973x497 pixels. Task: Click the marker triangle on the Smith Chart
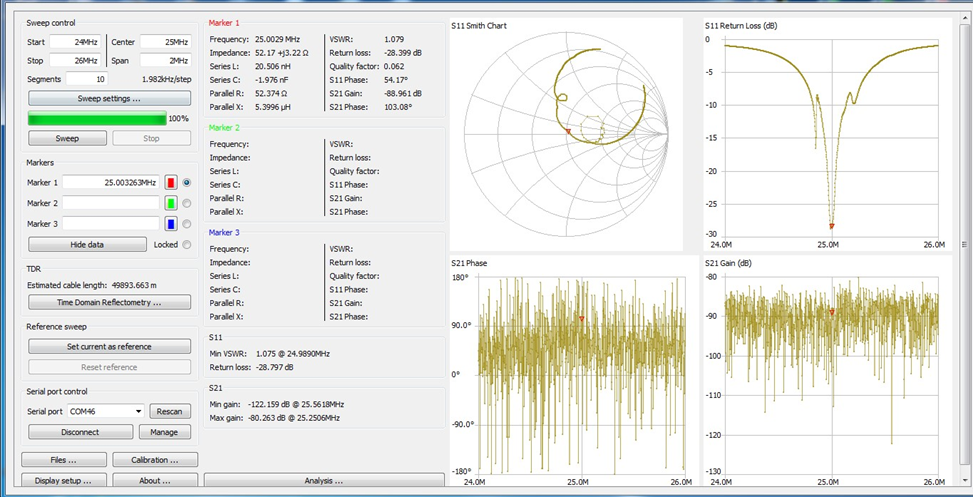click(x=568, y=131)
